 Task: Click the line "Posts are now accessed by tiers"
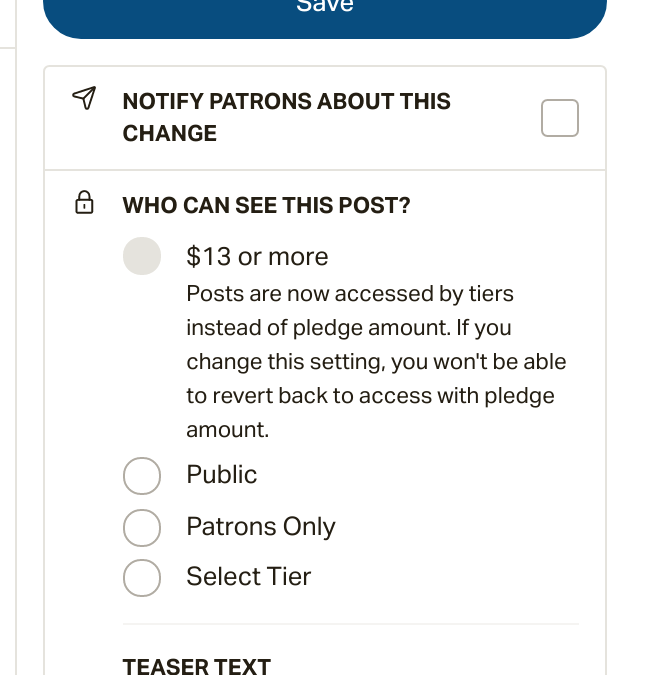[350, 294]
